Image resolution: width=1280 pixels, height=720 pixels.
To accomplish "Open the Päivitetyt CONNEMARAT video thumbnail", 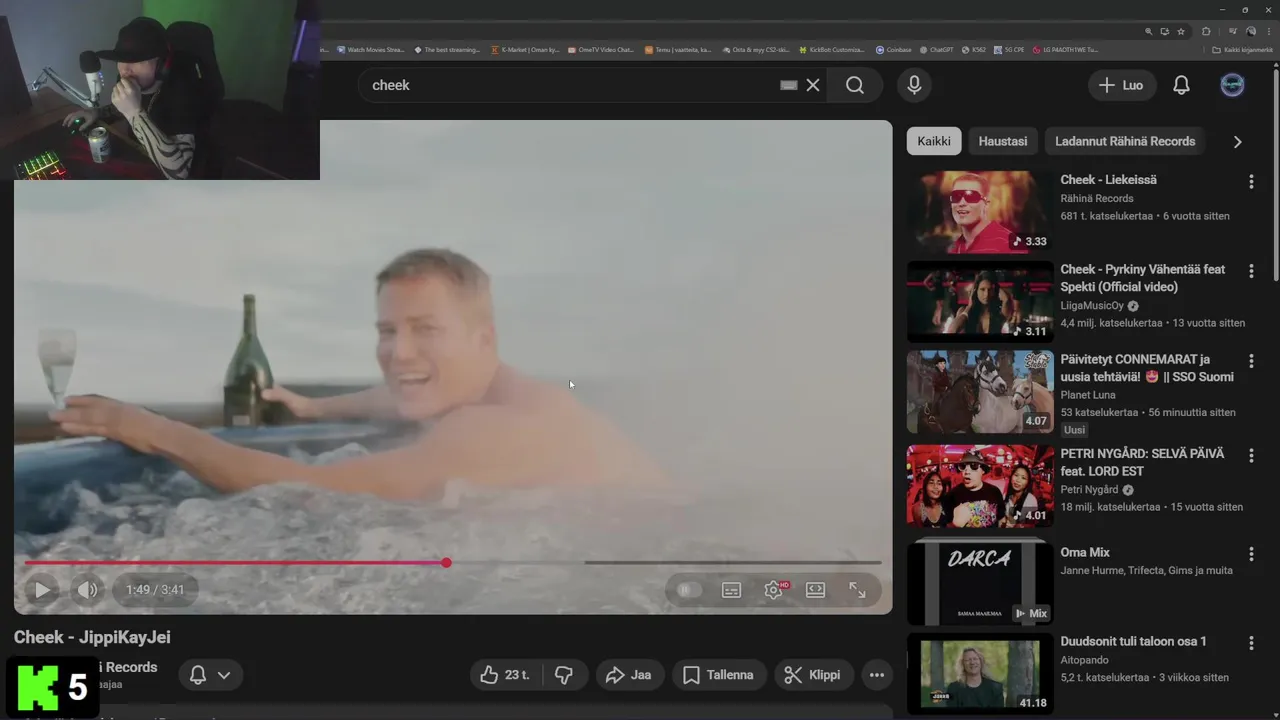I will [x=980, y=391].
